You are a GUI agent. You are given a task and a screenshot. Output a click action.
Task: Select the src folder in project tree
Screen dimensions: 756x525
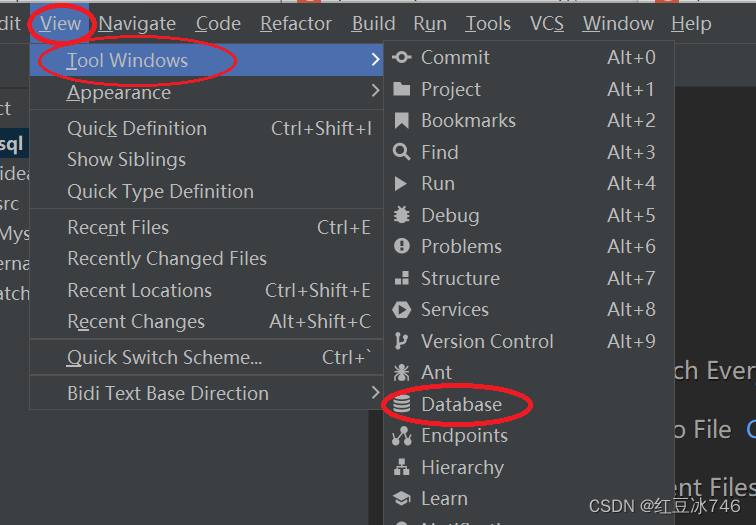tap(10, 204)
